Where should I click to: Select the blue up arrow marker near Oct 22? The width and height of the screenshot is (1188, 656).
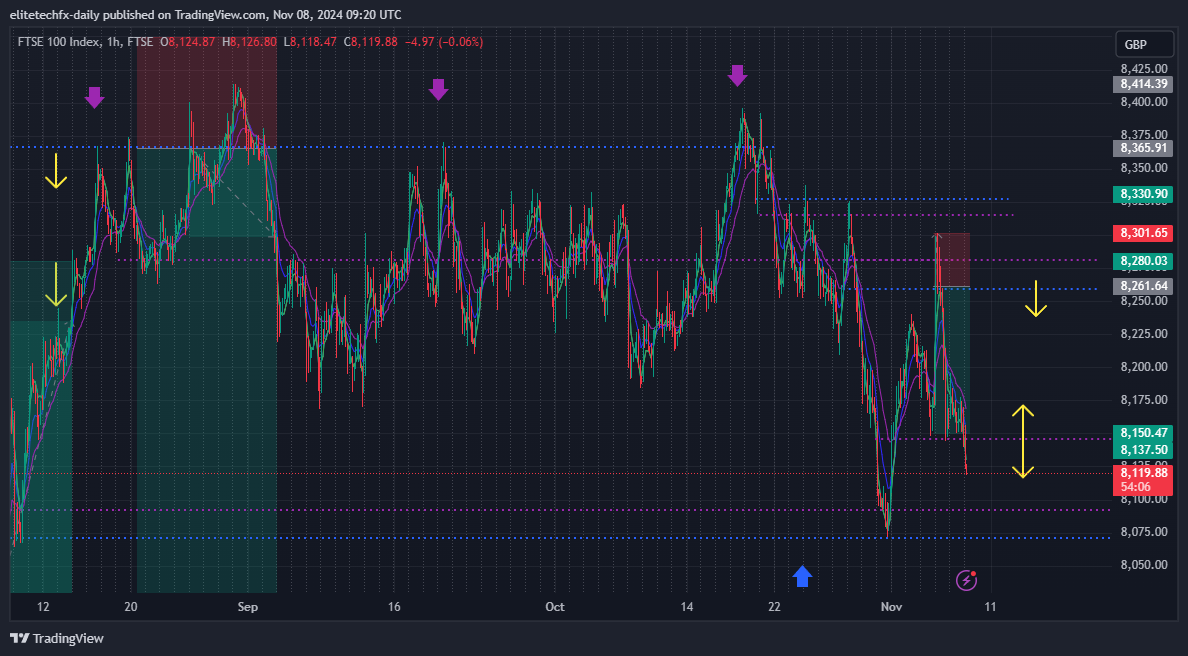(x=802, y=576)
